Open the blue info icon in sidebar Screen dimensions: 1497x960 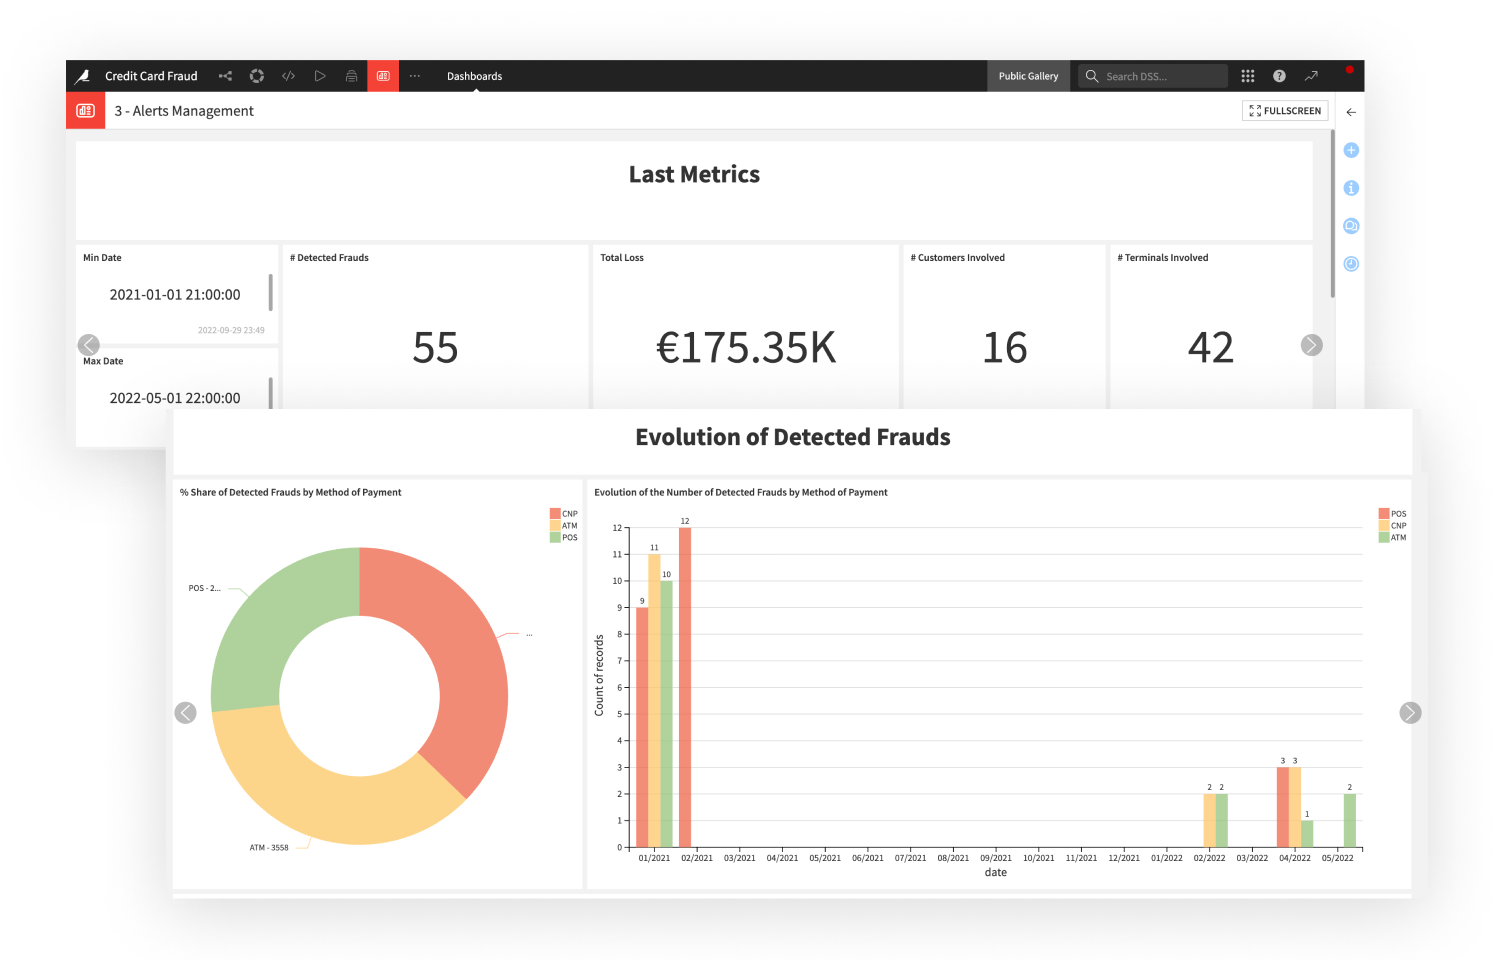pos(1351,188)
